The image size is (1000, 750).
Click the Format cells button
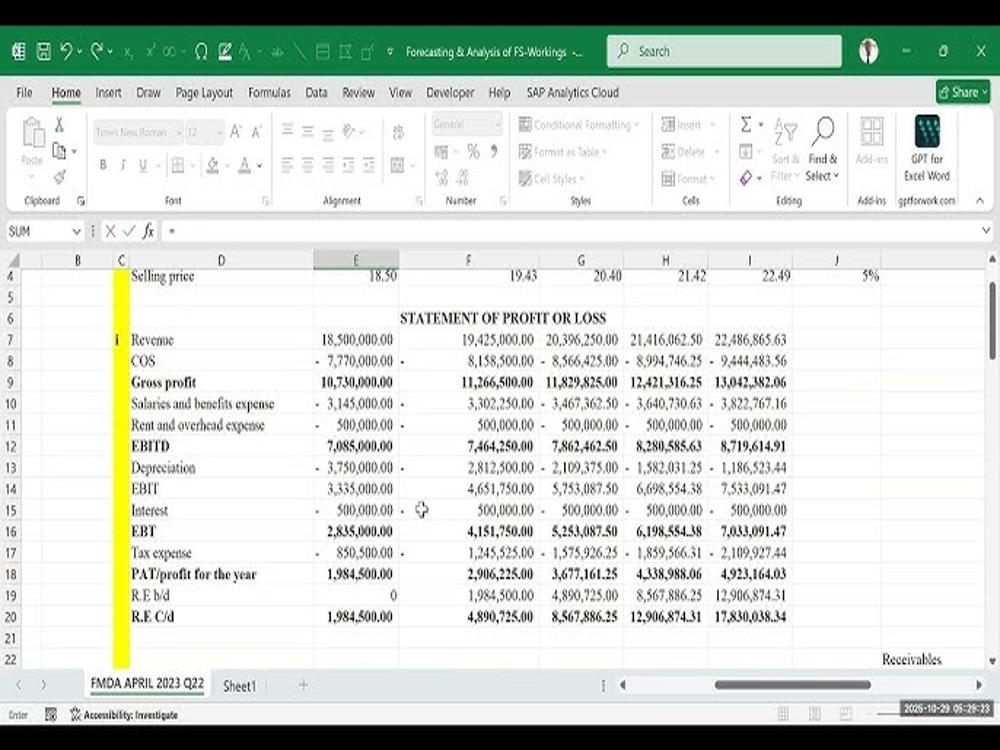[688, 179]
